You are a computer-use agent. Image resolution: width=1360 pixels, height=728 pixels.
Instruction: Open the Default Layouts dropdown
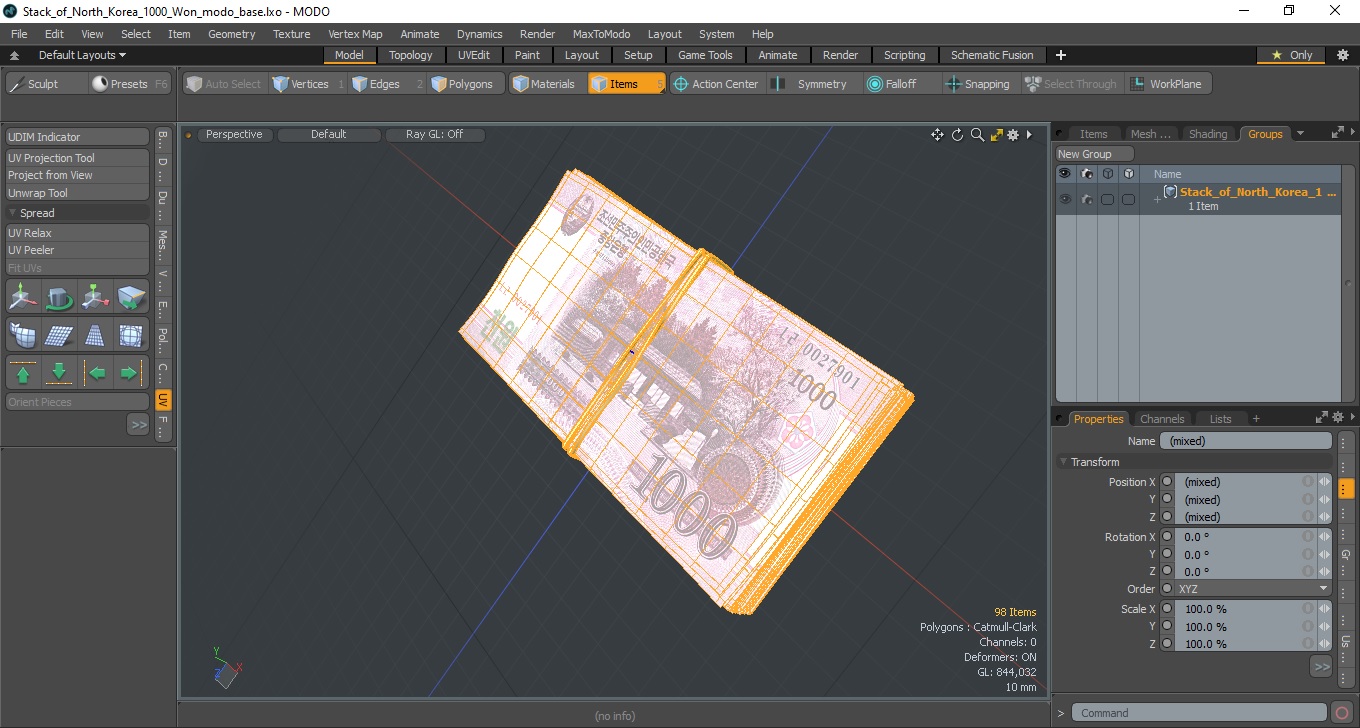click(82, 55)
